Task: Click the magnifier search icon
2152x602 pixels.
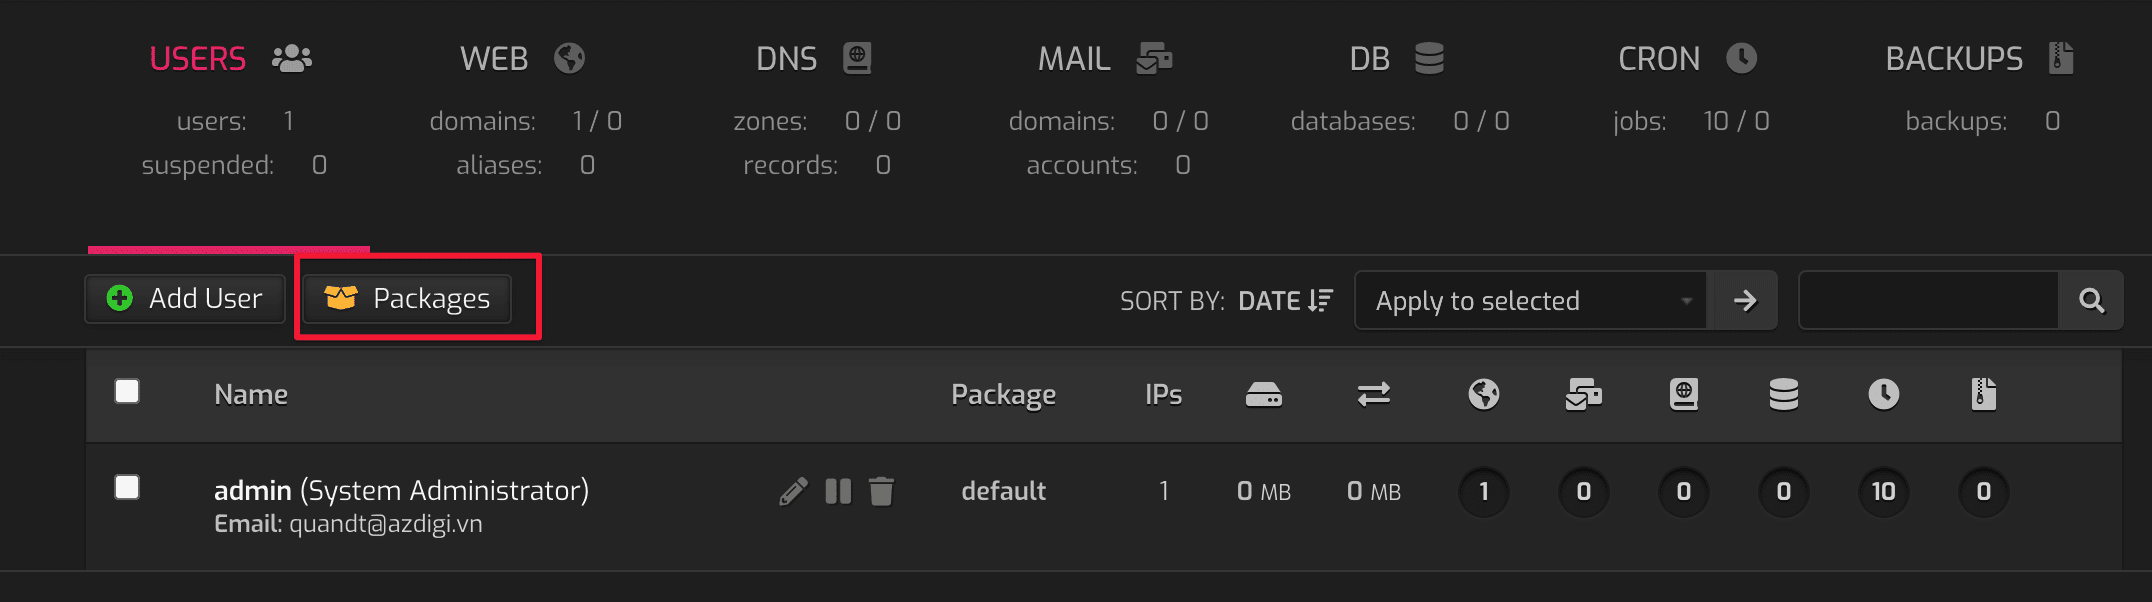Action: pyautogui.click(x=2091, y=300)
